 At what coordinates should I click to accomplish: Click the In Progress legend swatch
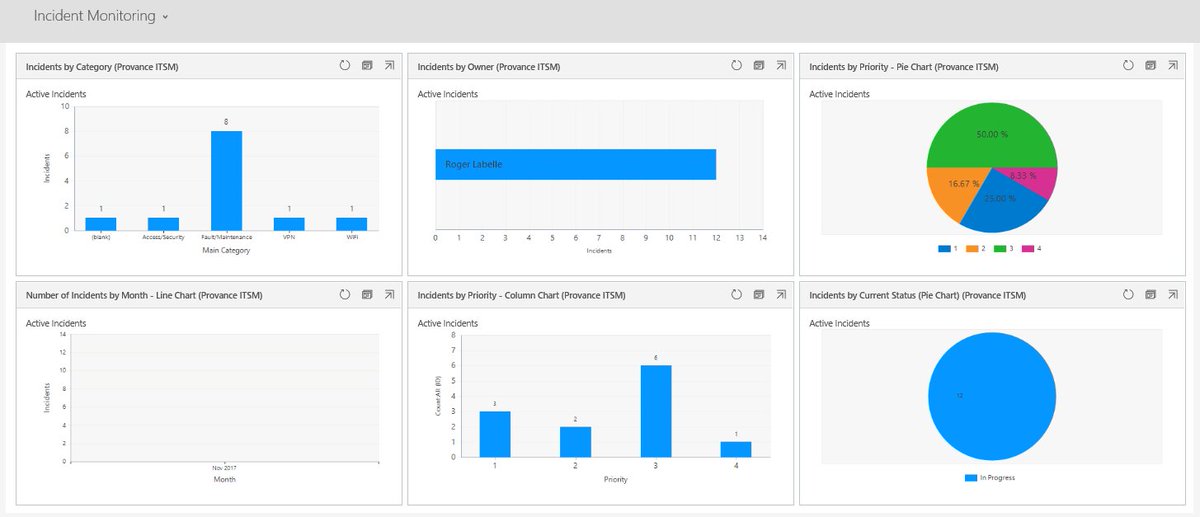click(971, 478)
